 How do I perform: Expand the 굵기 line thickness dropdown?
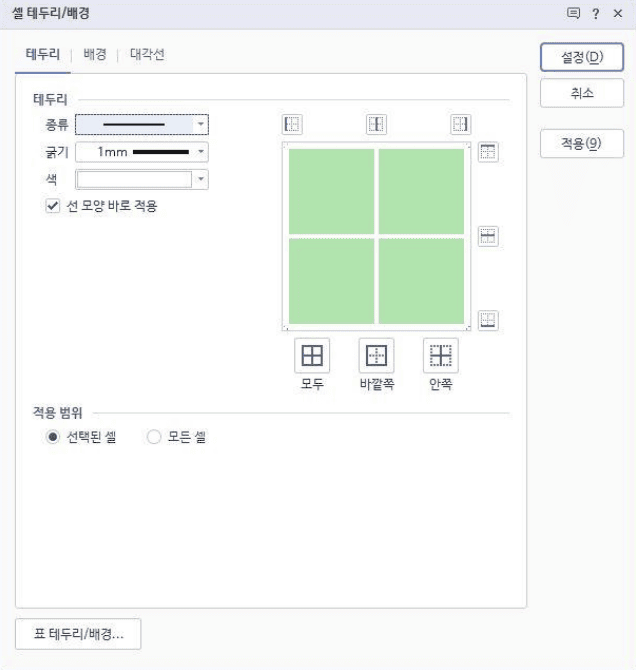click(201, 152)
